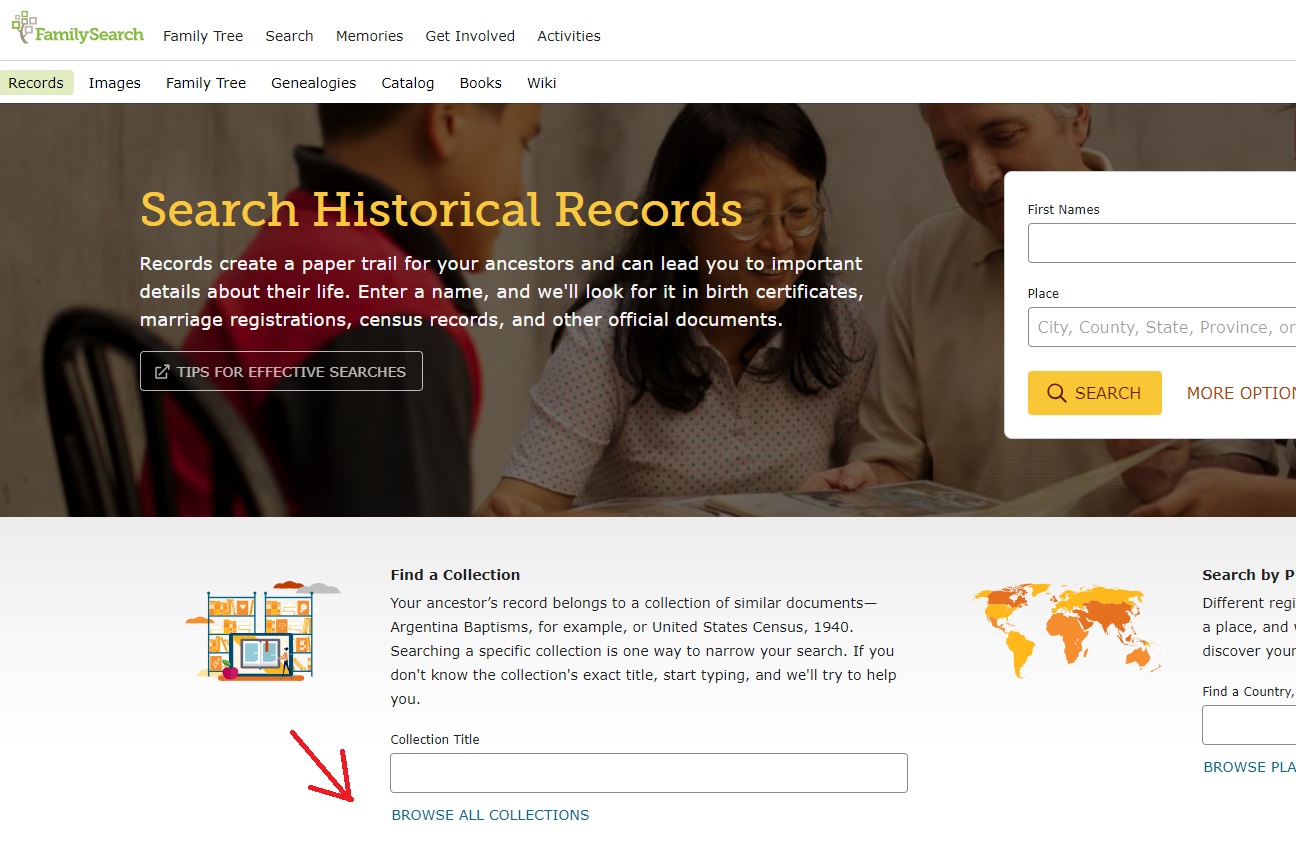The width and height of the screenshot is (1296, 849).
Task: Click the Find a Collection heading
Action: pos(455,575)
